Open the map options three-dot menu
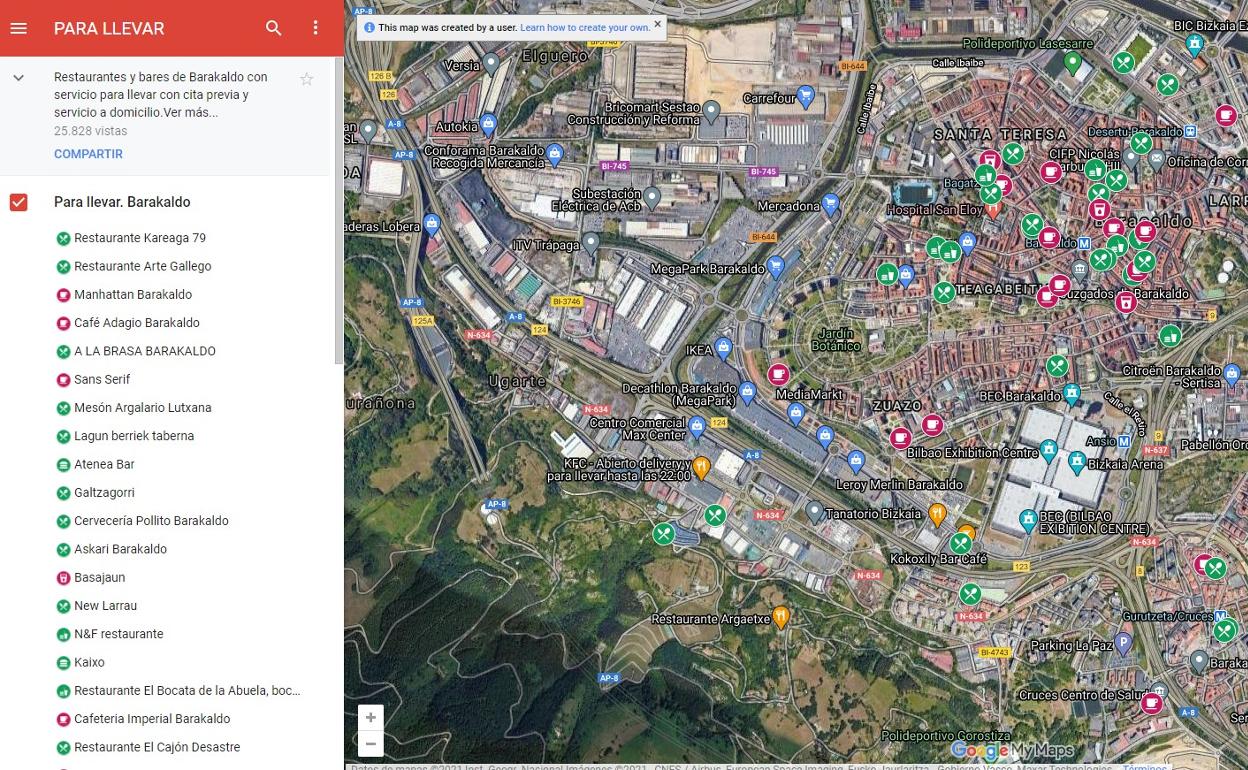The width and height of the screenshot is (1248, 770). (315, 28)
